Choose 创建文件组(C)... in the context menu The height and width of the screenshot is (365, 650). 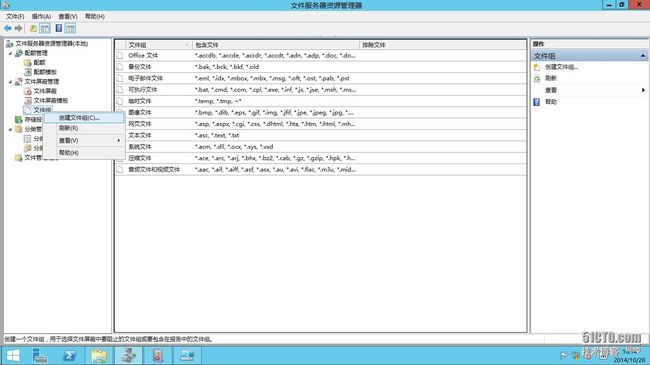click(x=84, y=118)
